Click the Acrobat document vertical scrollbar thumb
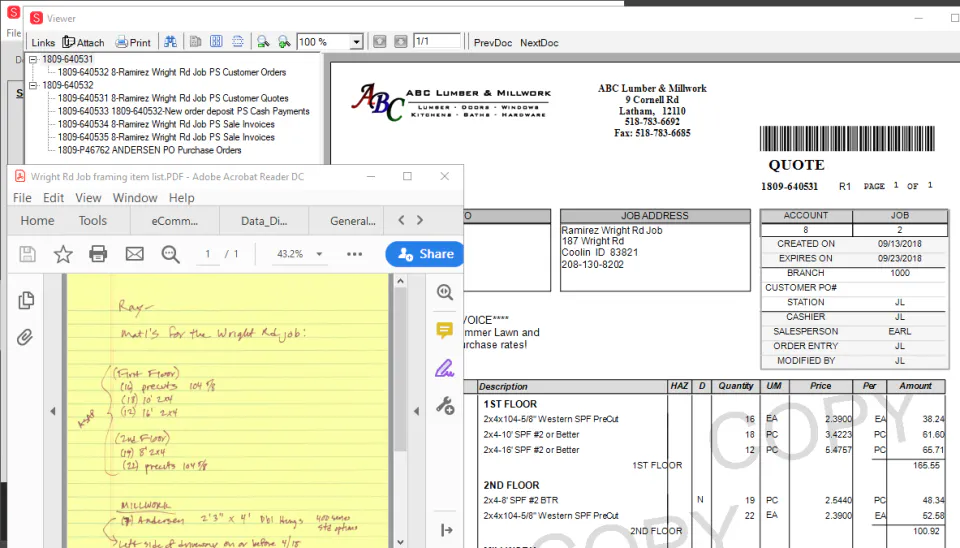 coord(400,370)
